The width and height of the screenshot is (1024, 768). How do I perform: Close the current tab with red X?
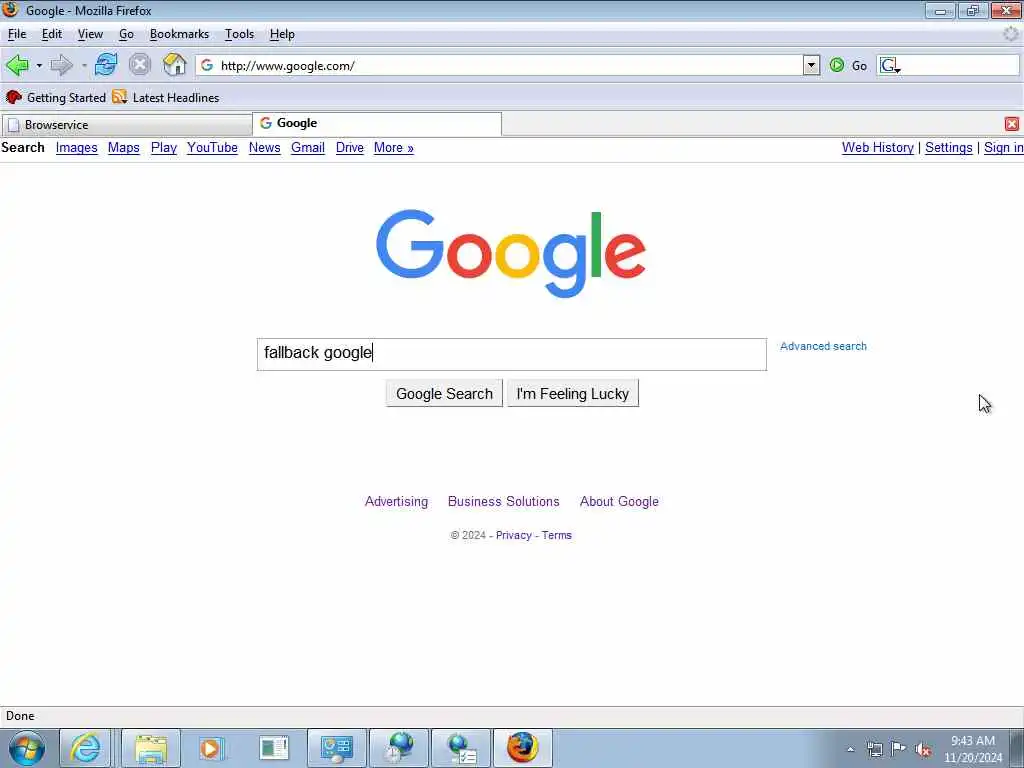click(1012, 123)
